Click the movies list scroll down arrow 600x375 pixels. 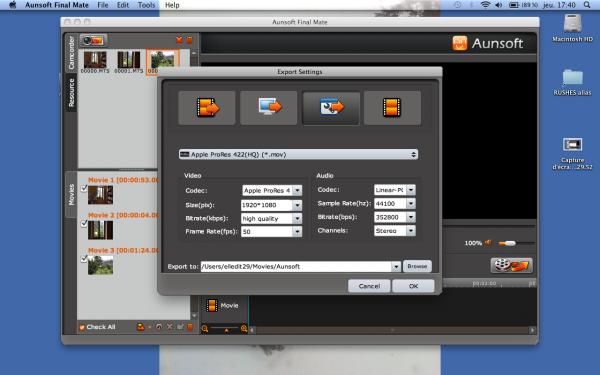(x=194, y=315)
